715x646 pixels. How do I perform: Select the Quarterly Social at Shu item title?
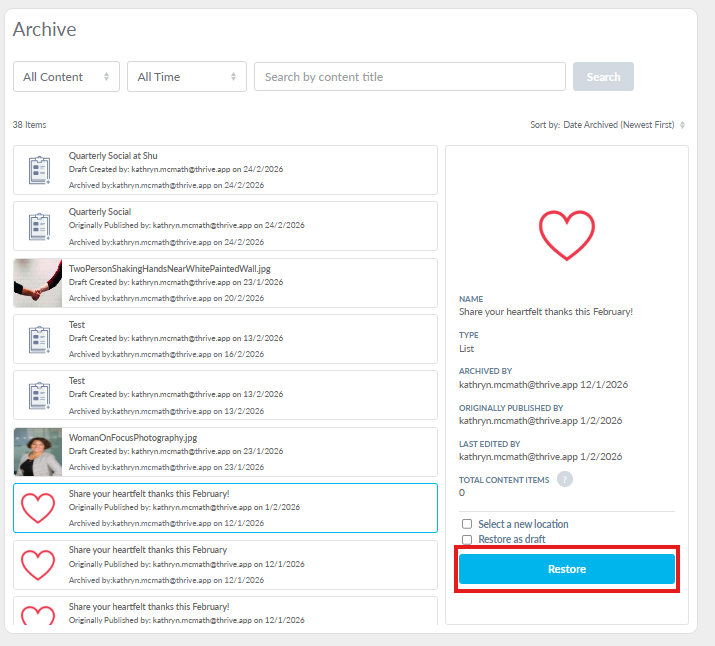(x=113, y=156)
